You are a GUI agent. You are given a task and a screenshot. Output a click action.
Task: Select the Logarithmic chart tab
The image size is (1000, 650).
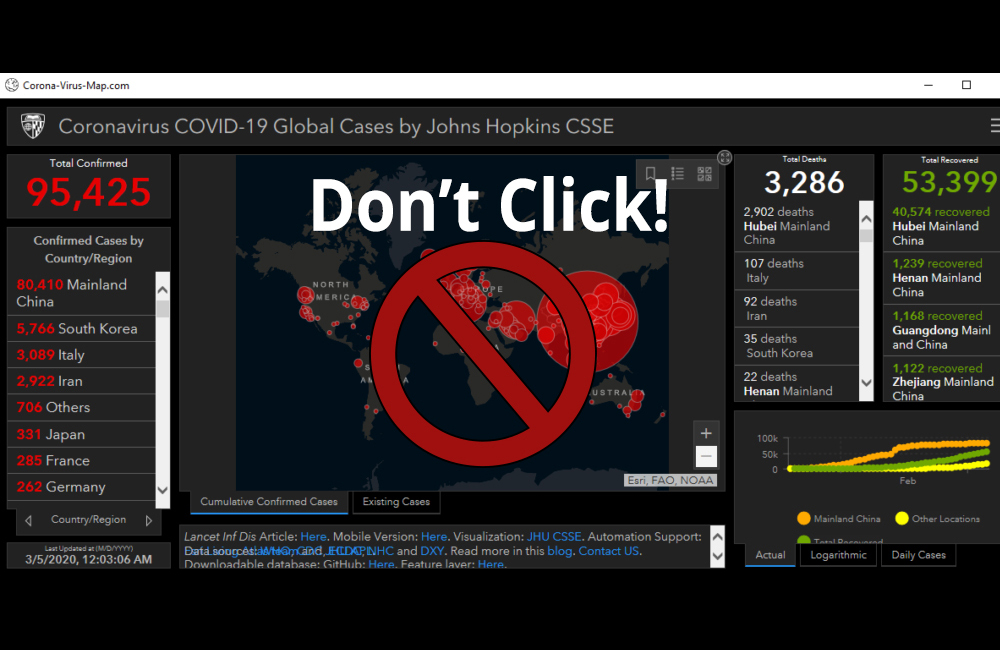(x=838, y=555)
